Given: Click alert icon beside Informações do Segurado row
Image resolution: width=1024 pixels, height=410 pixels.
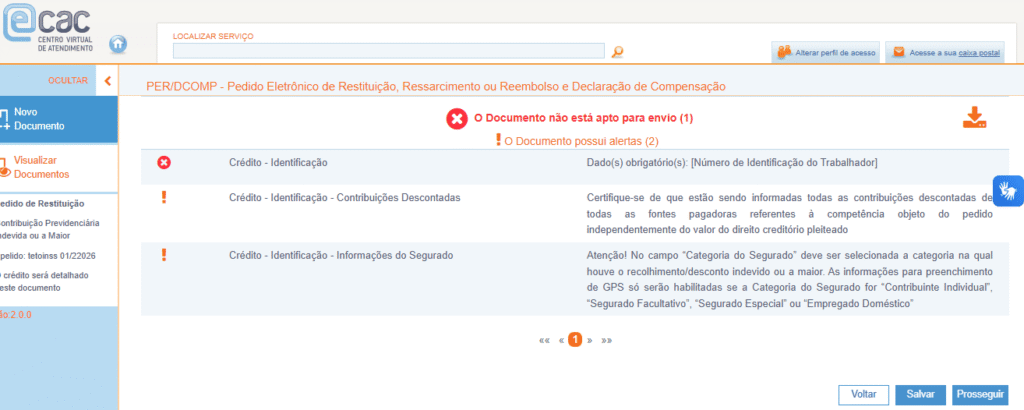Looking at the screenshot, I should [x=164, y=256].
